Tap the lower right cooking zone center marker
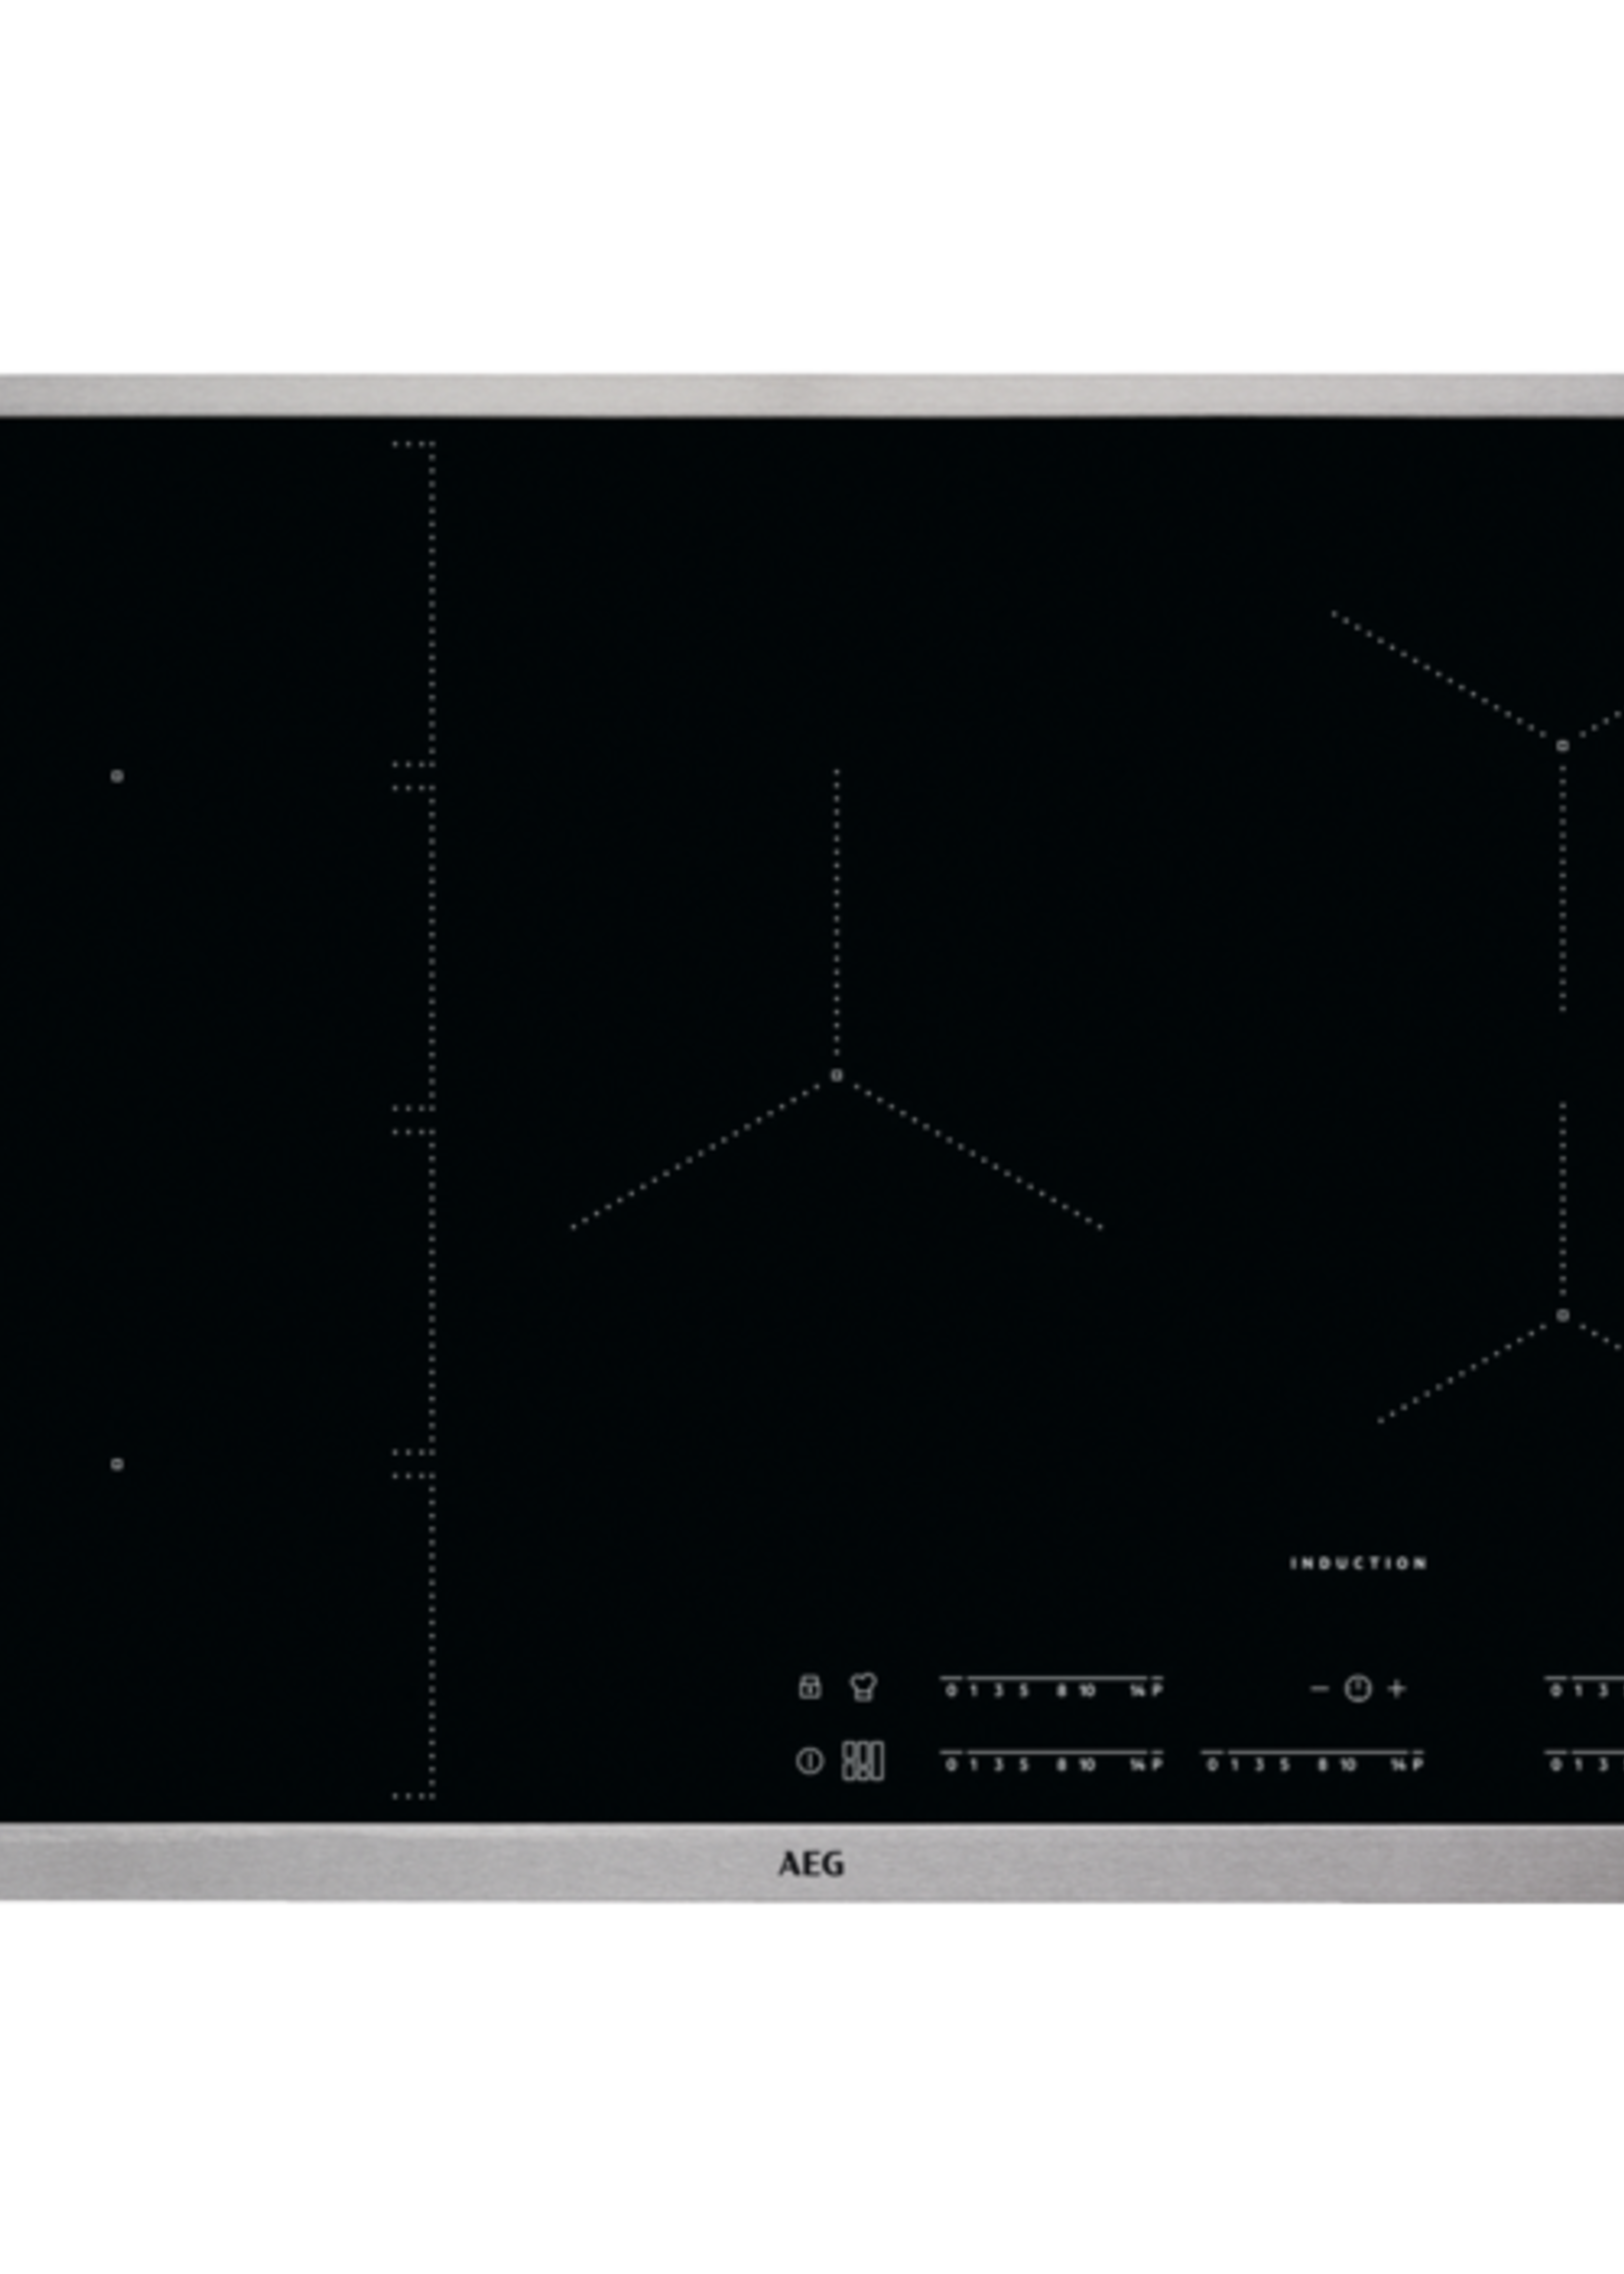1624x2274 pixels. coord(1562,1315)
